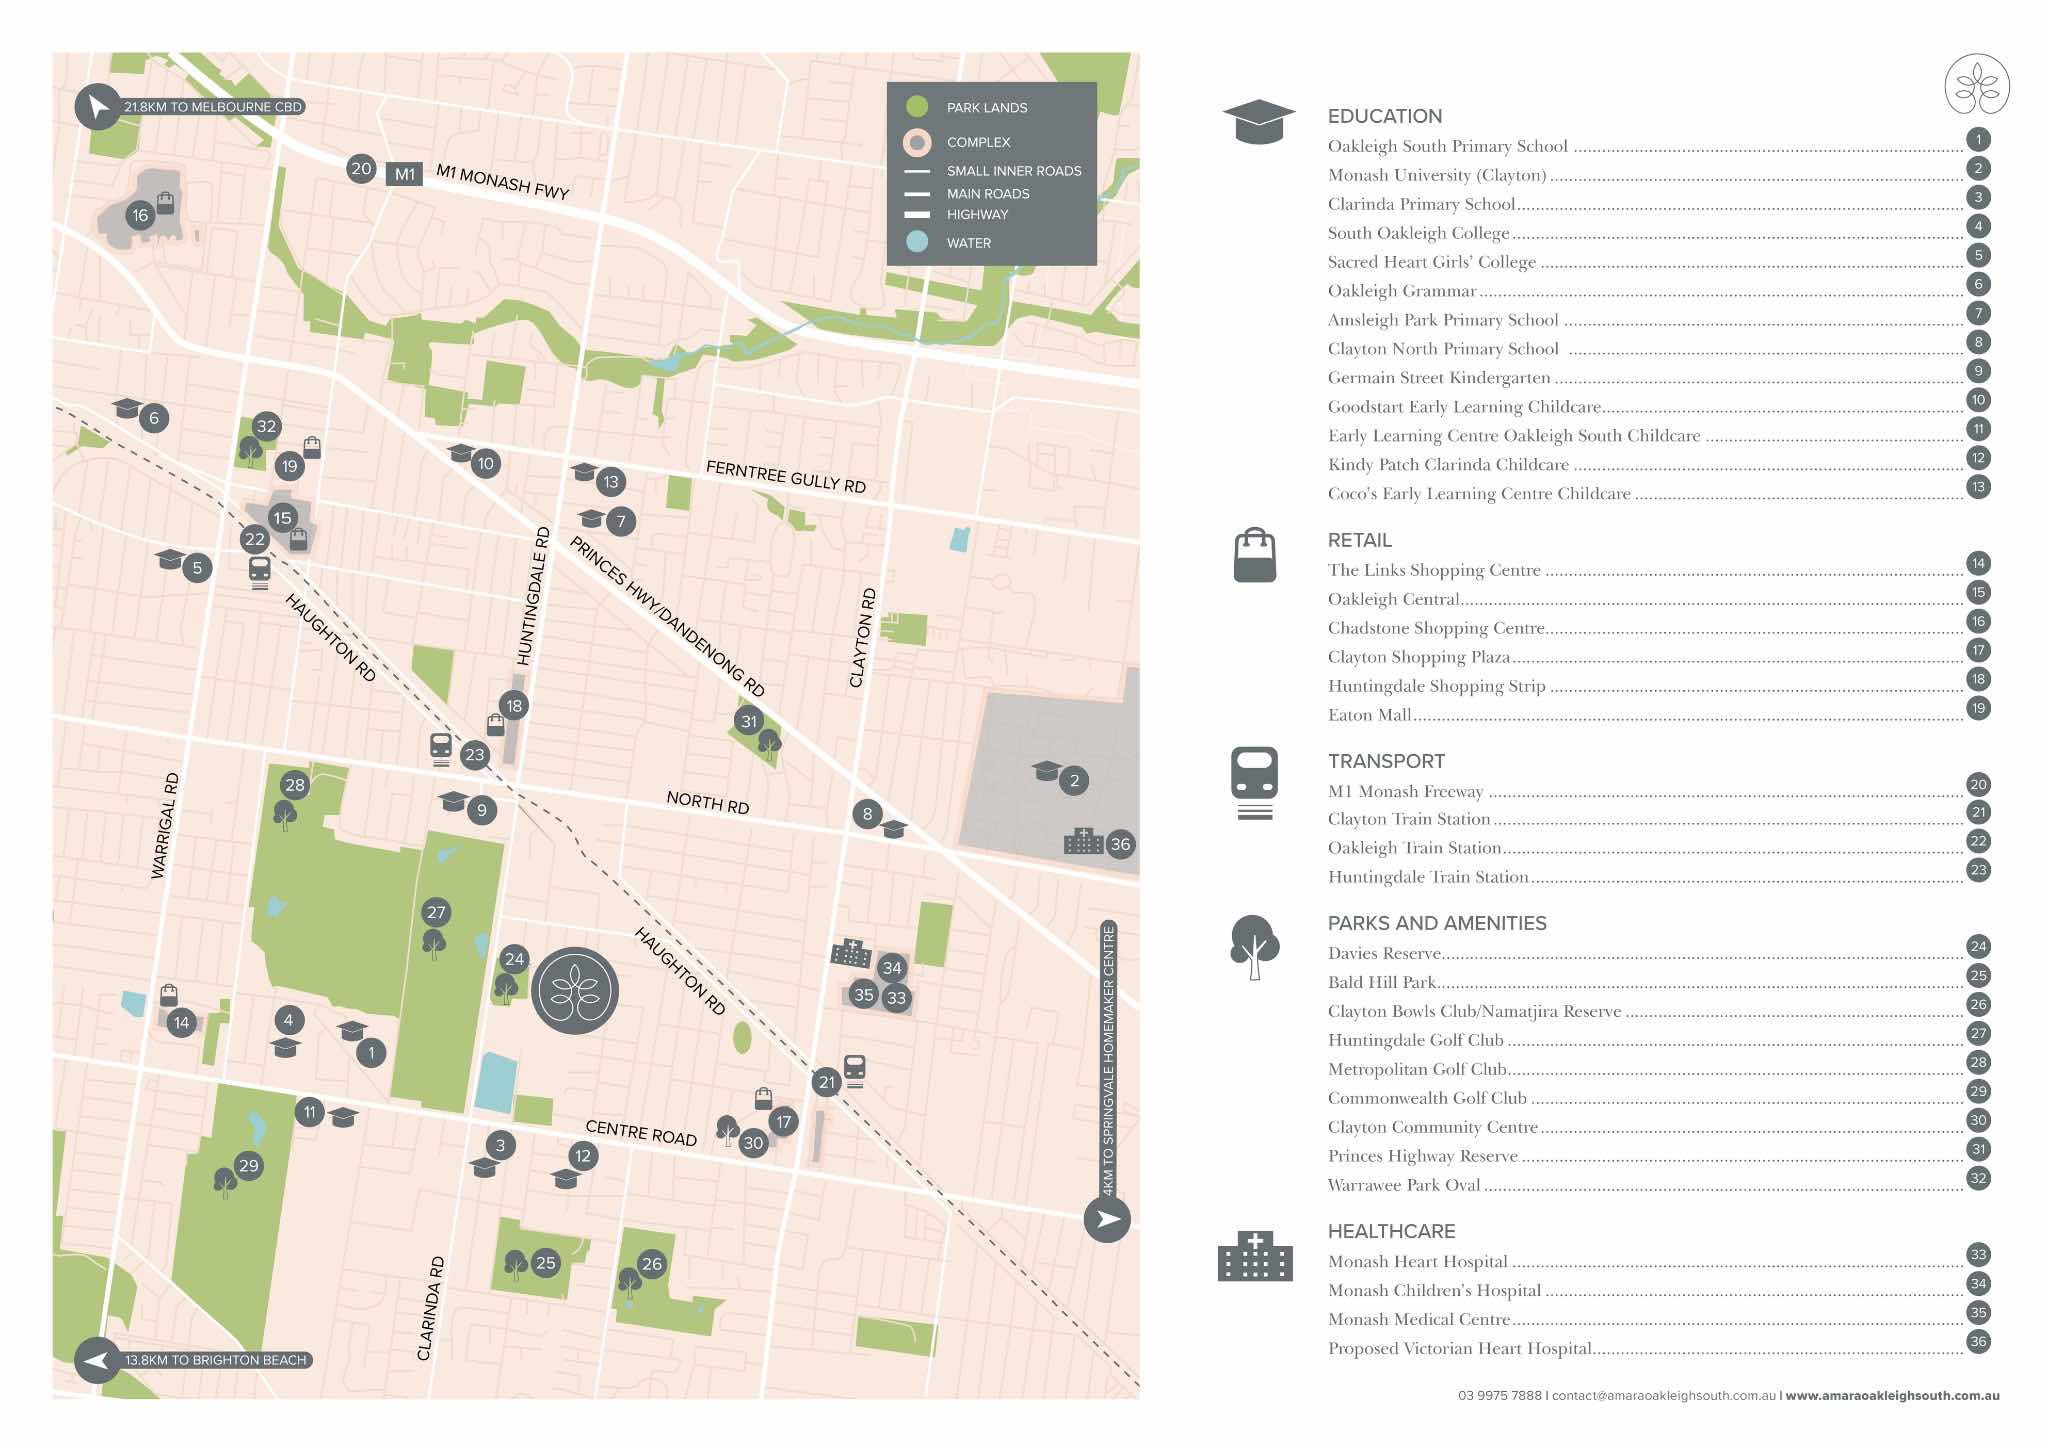Viewport: 2048px width, 1448px height.
Task: Click the contact@amaraoakleighsouth.com.au email address
Action: [x=1664, y=1395]
